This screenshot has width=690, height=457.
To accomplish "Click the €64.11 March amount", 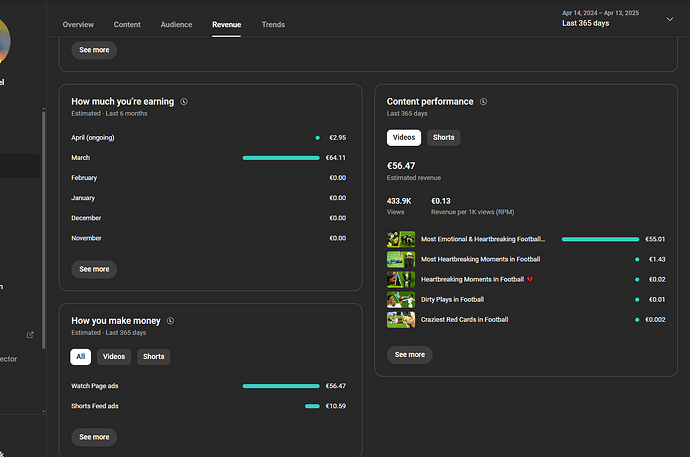I will click(336, 158).
